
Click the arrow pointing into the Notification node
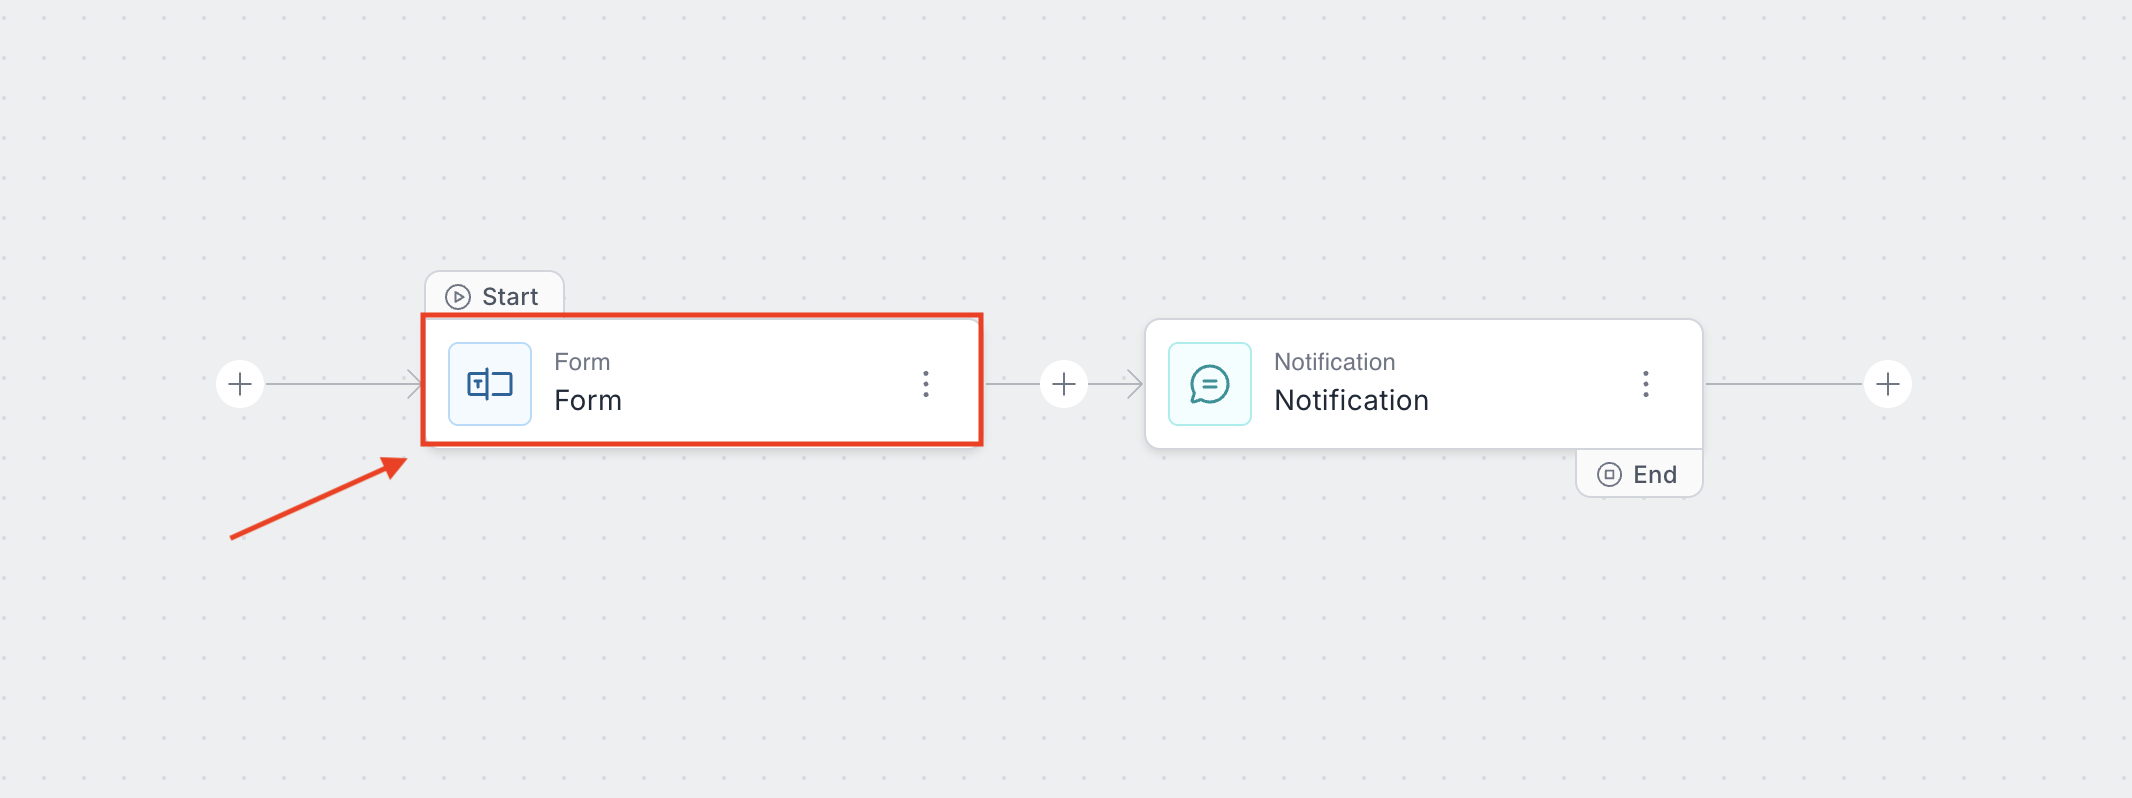coord(1132,384)
